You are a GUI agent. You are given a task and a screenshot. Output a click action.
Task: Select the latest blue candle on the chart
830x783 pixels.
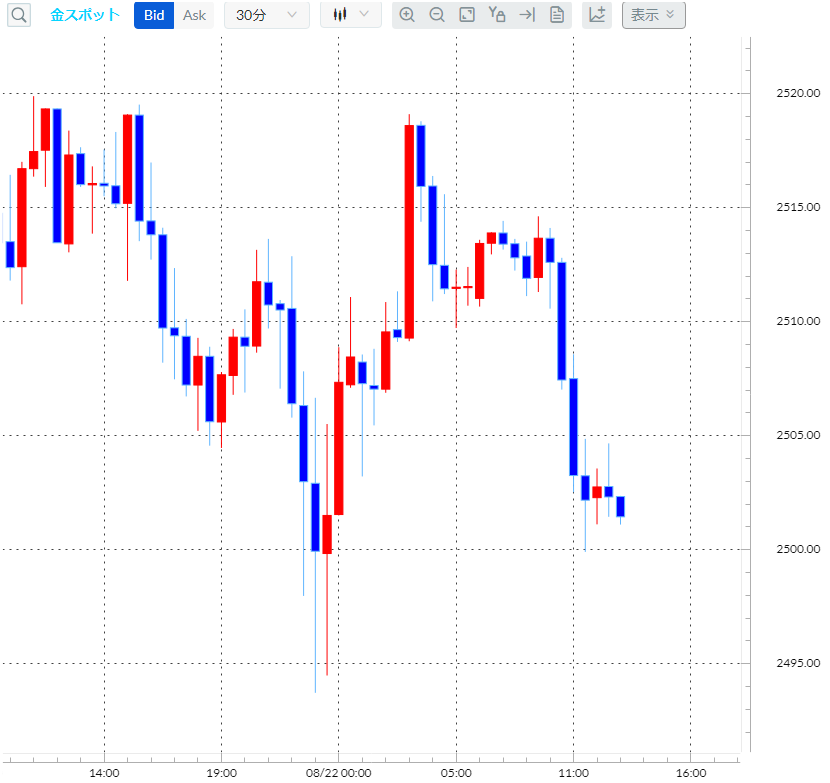pyautogui.click(x=620, y=507)
